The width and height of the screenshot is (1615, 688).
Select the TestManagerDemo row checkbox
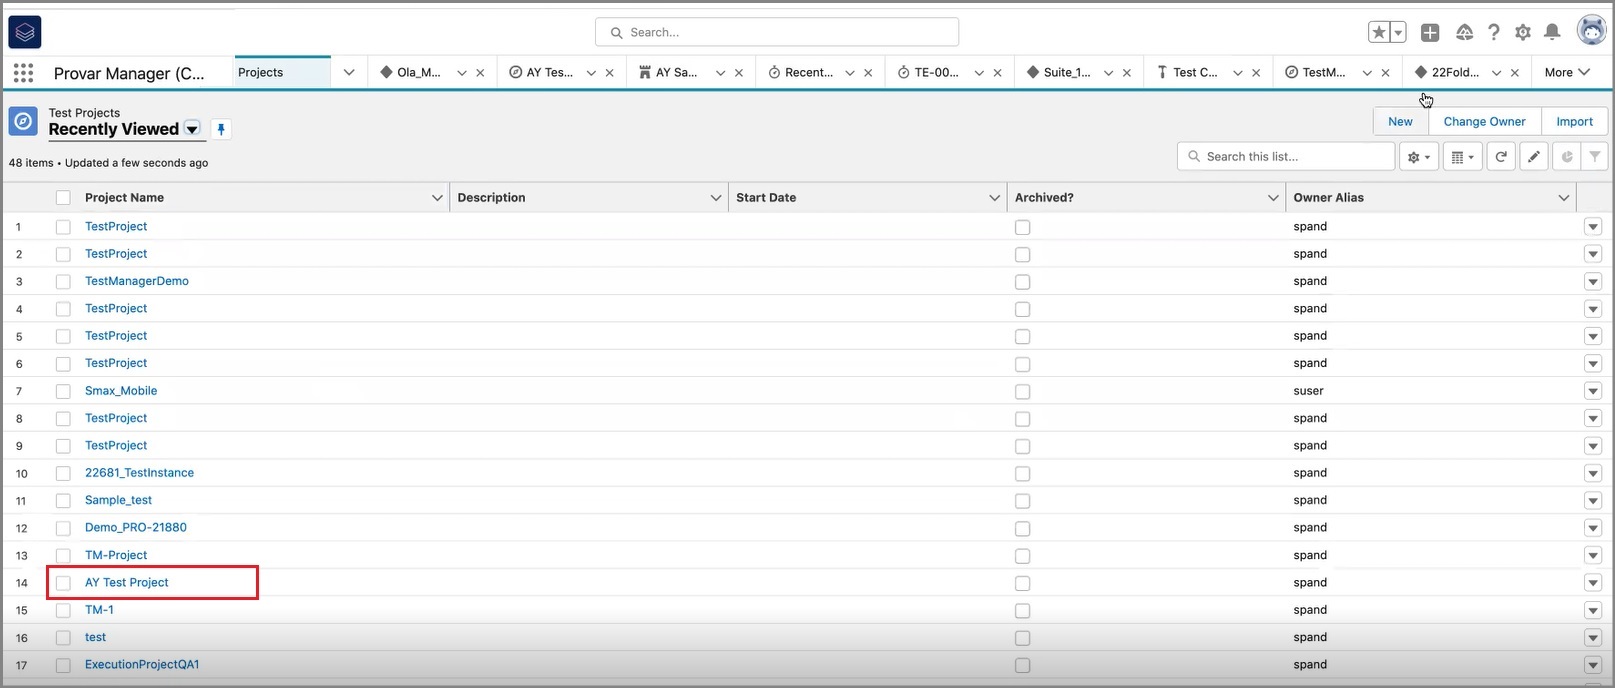tap(63, 282)
